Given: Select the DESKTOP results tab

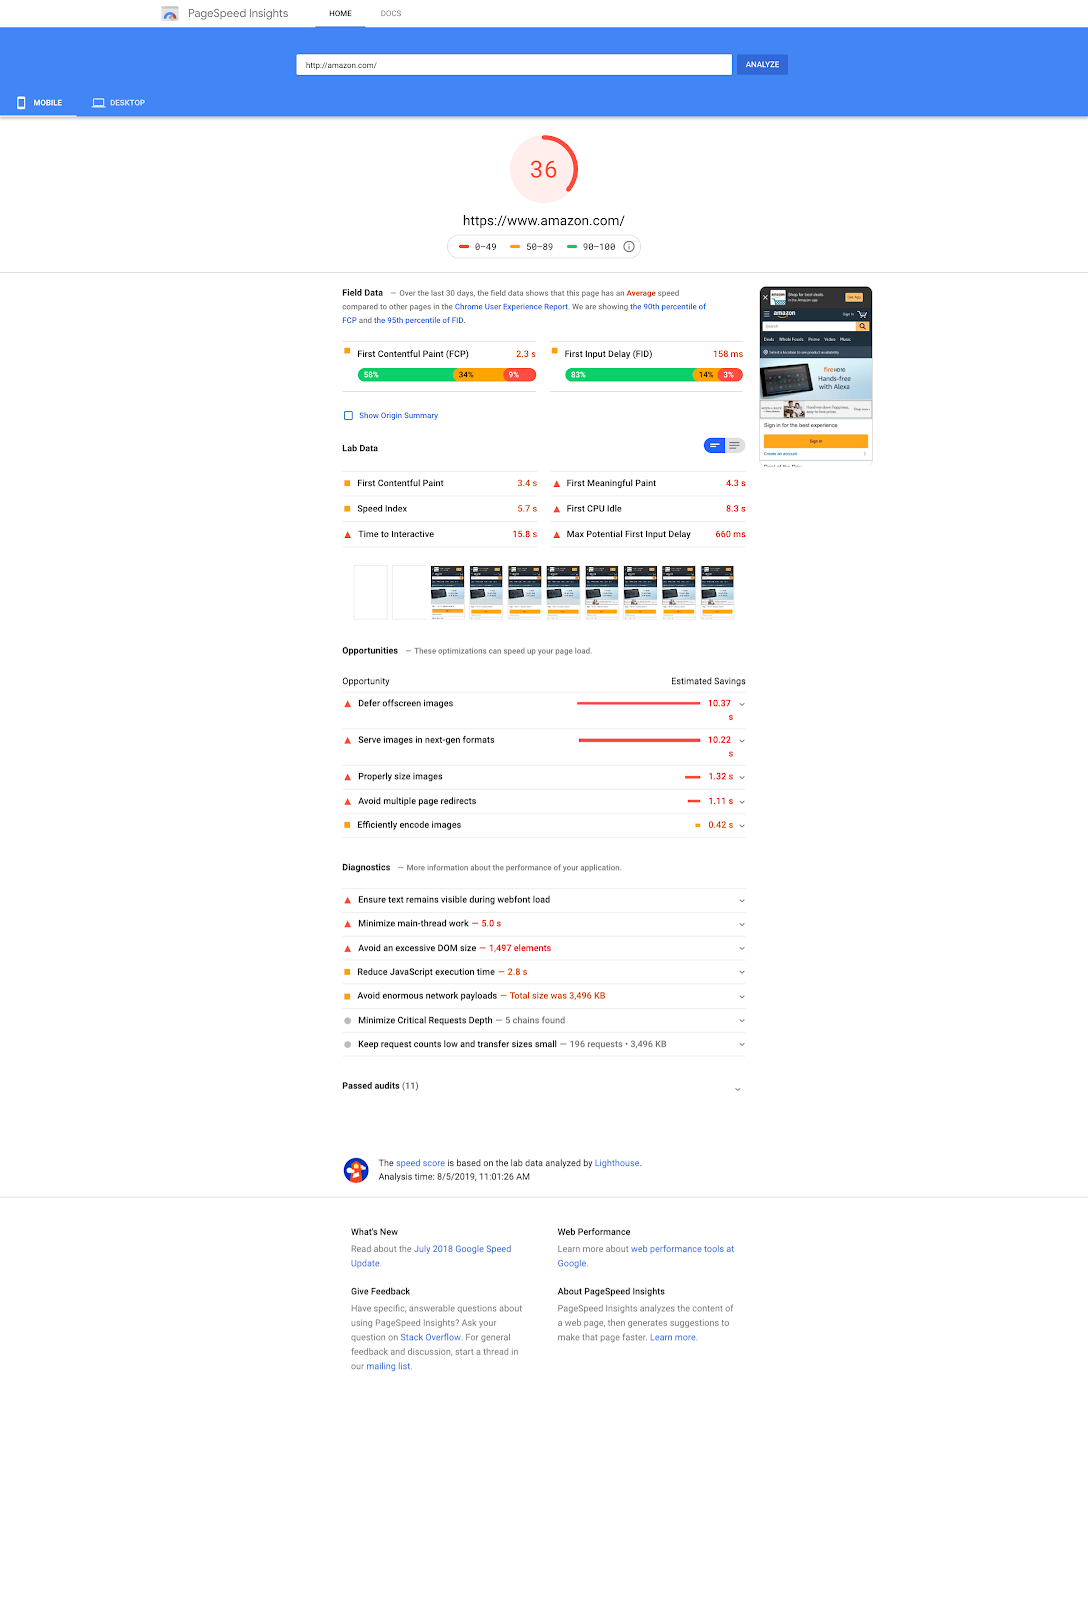Looking at the screenshot, I should pos(119,103).
